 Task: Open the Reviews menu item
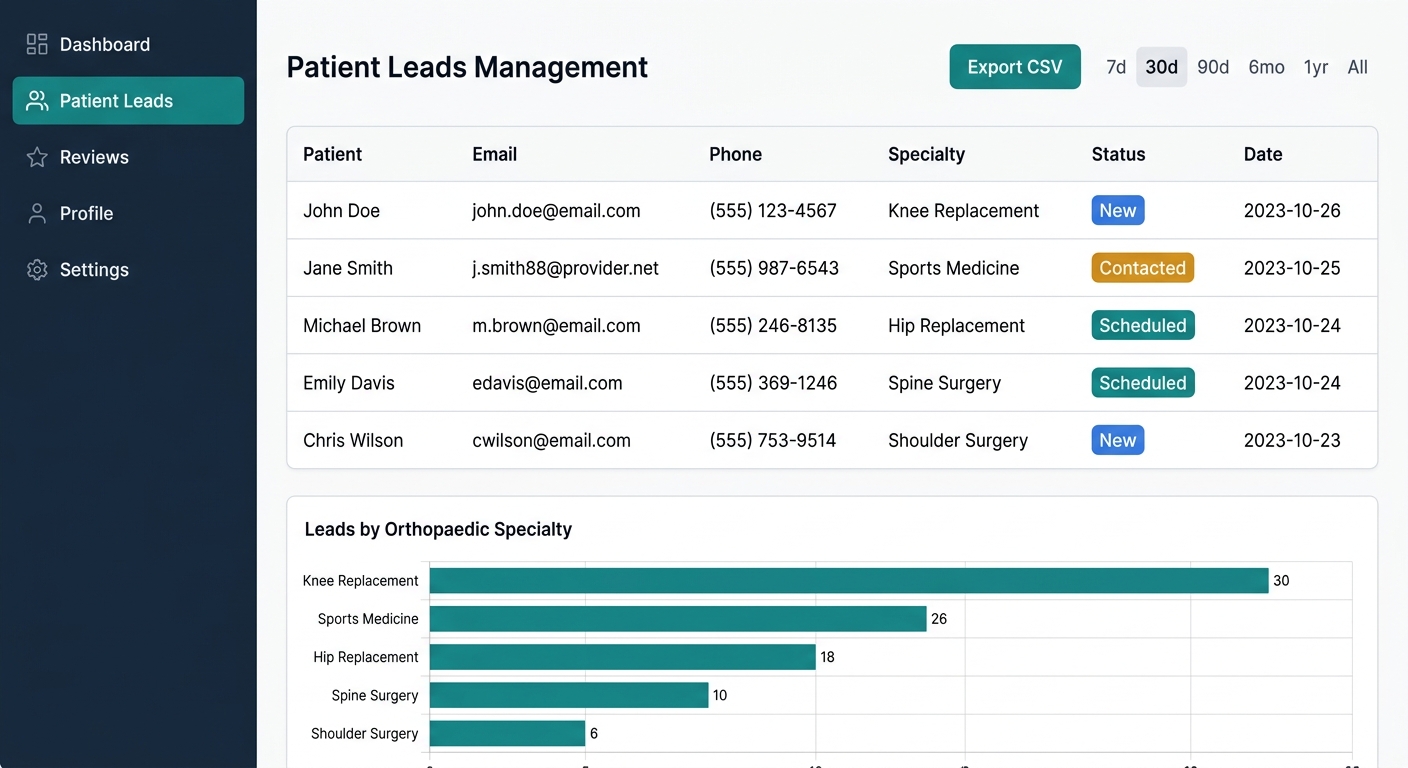pyautogui.click(x=94, y=157)
